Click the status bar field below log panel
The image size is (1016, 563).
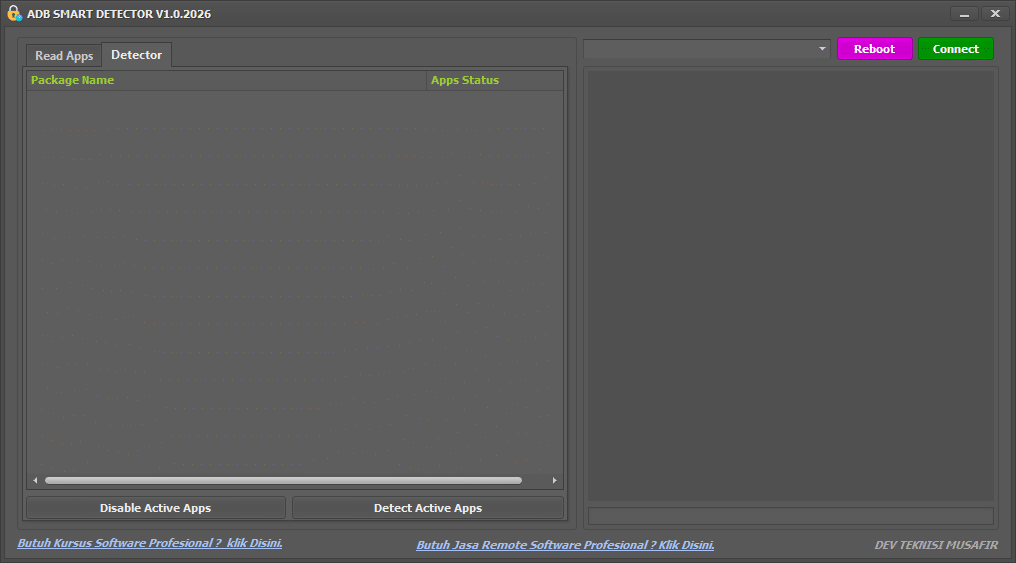(790, 516)
